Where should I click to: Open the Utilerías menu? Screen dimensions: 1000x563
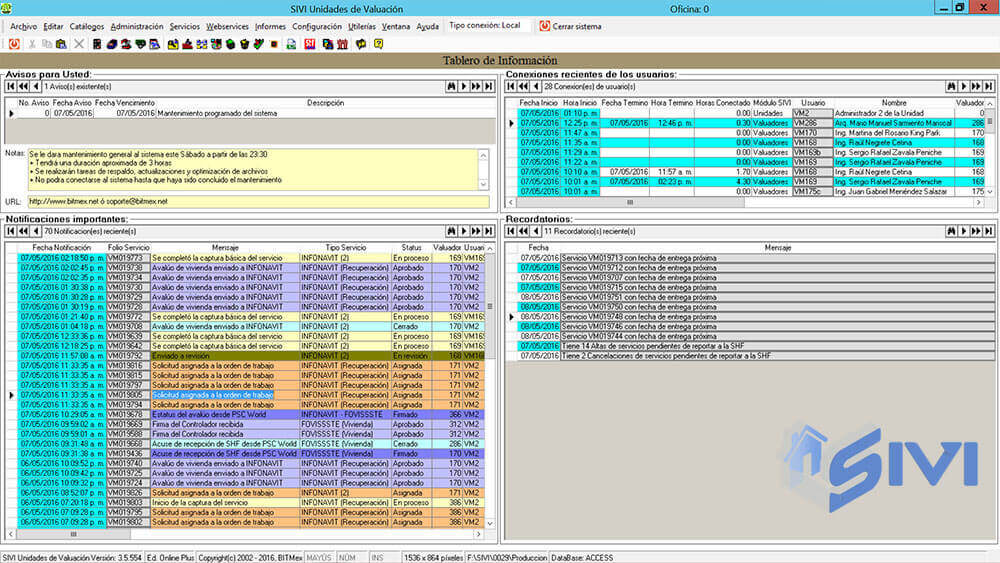click(x=362, y=27)
